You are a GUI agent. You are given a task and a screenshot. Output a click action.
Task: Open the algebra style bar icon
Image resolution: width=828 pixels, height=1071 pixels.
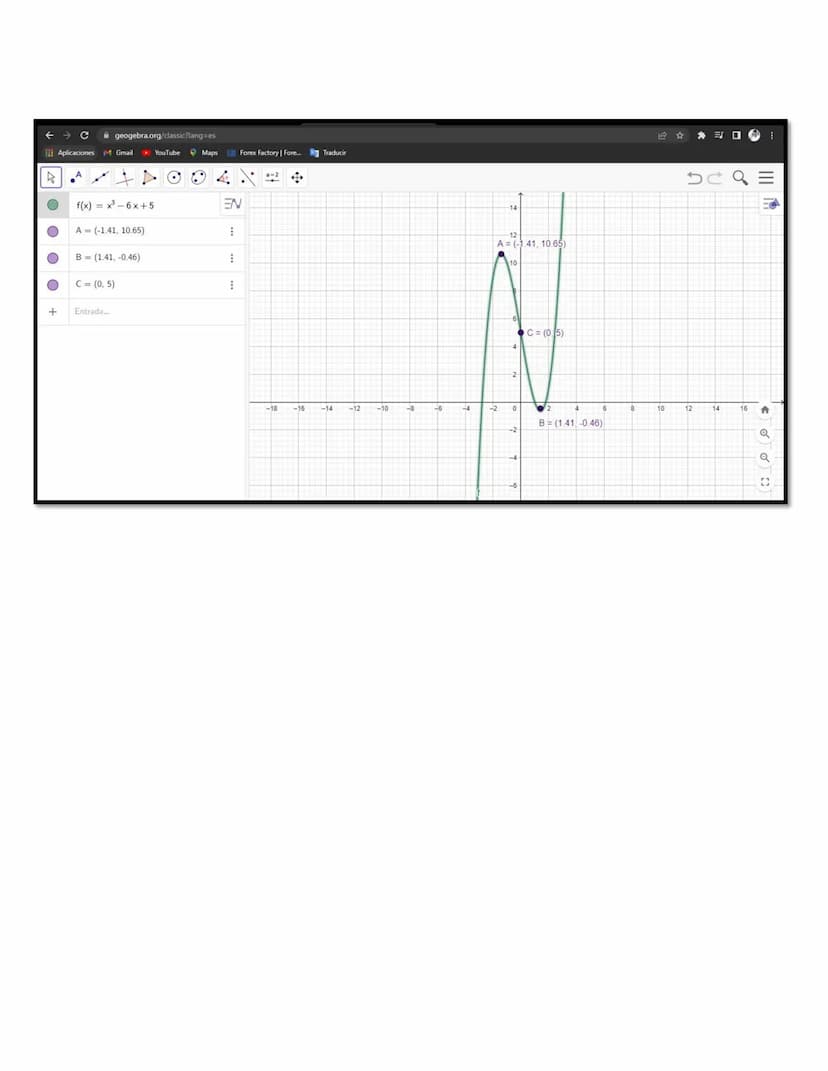[232, 204]
